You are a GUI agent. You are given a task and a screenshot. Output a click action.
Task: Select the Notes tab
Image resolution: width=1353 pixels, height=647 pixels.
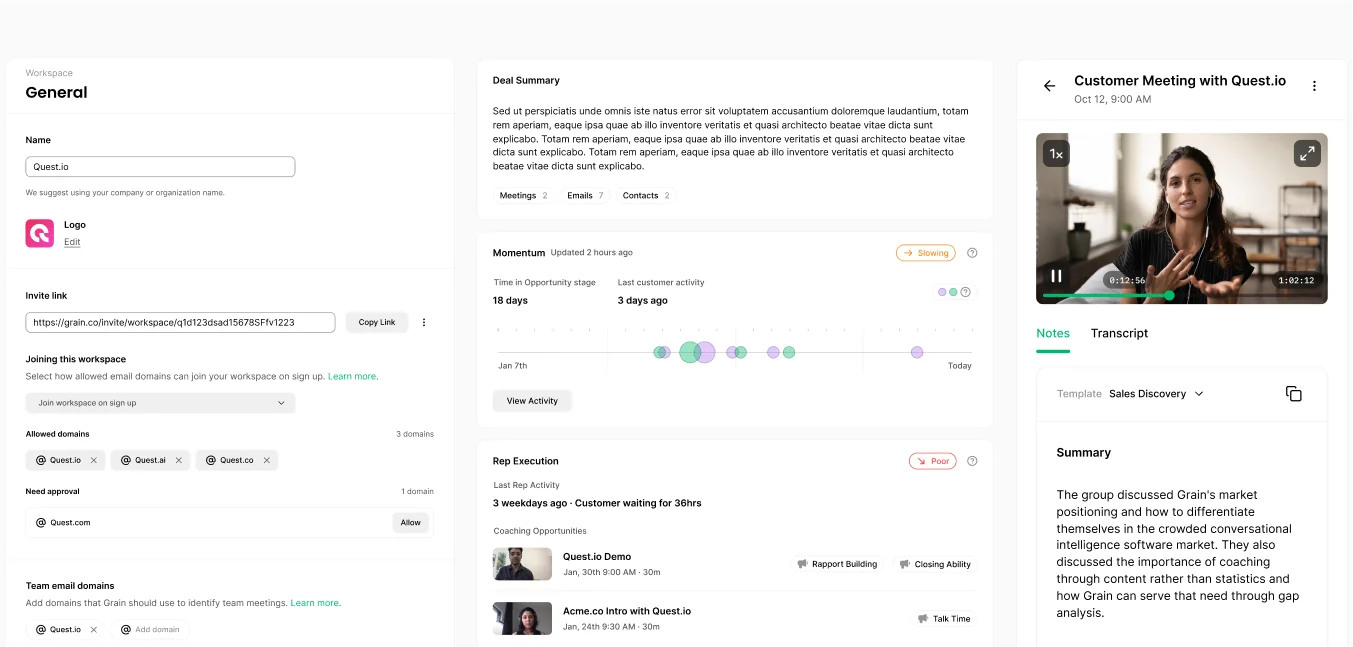click(x=1053, y=333)
